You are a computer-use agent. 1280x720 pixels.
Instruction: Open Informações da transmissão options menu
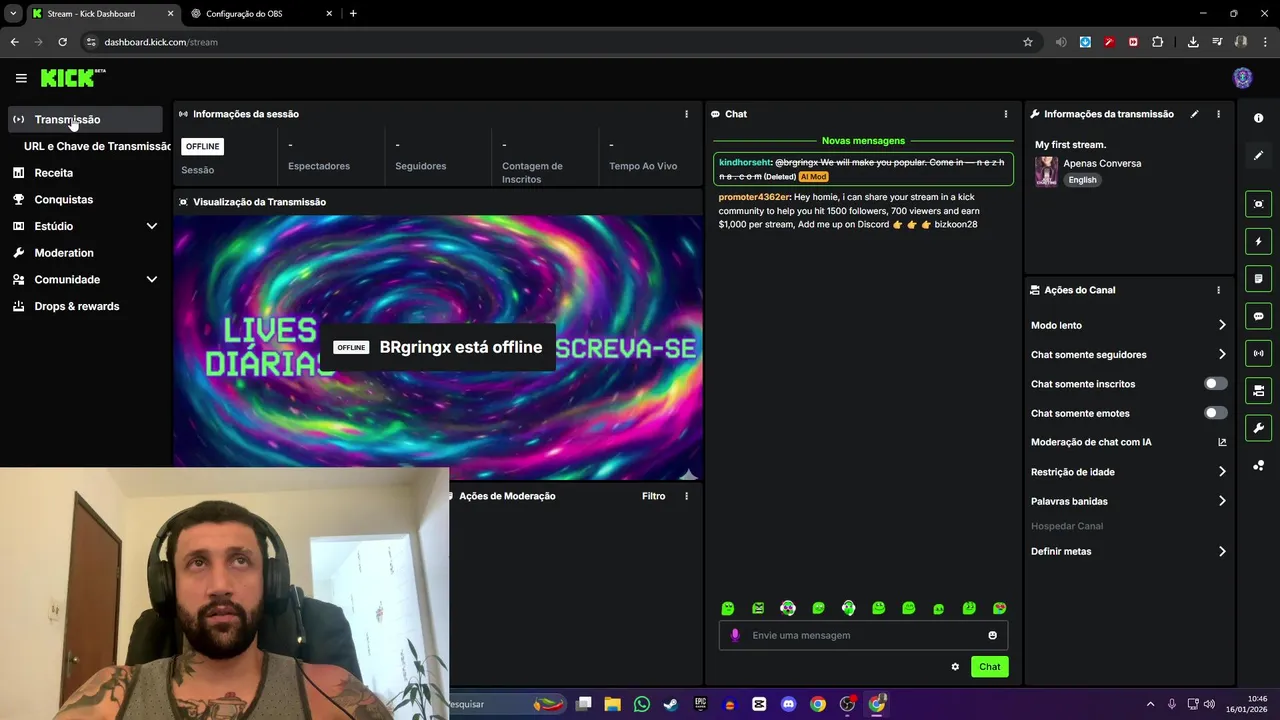(x=1218, y=114)
